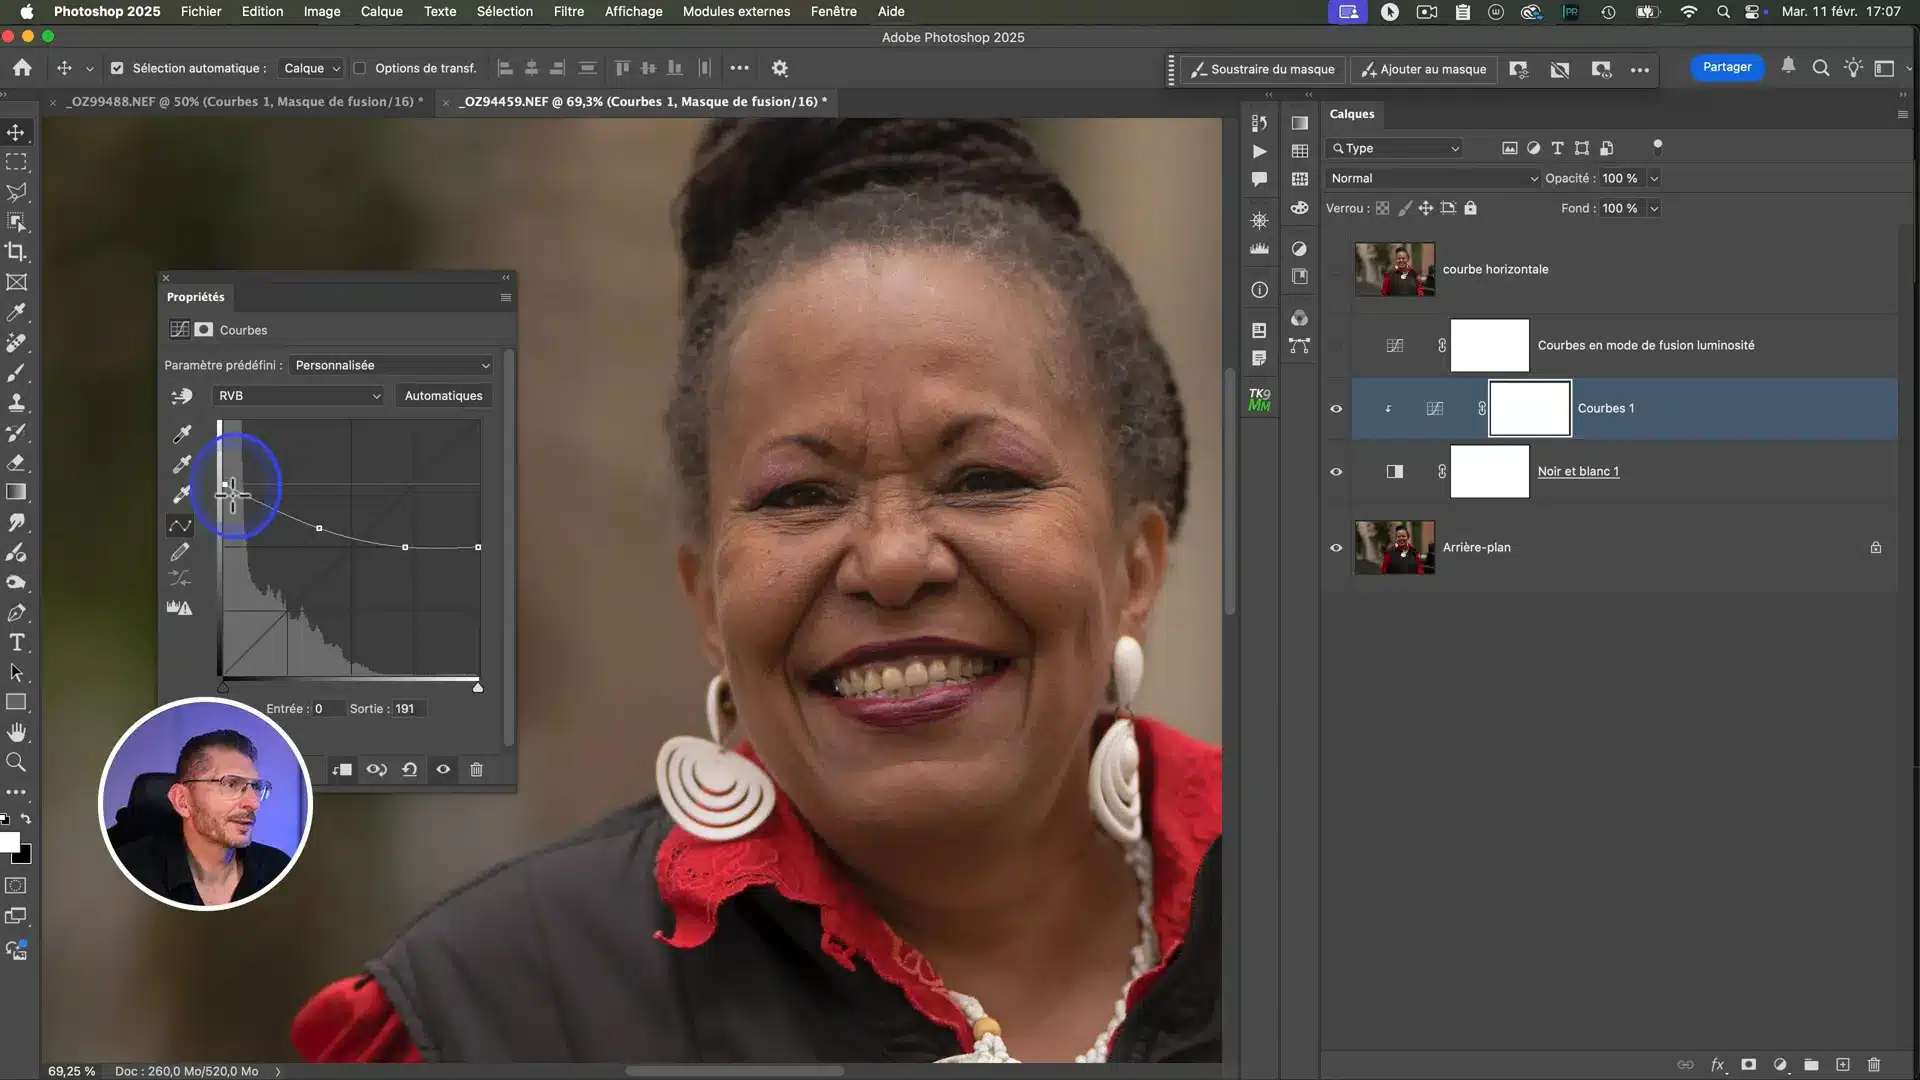Open the Calque menu
Screen dimensions: 1920x1080
click(x=381, y=11)
